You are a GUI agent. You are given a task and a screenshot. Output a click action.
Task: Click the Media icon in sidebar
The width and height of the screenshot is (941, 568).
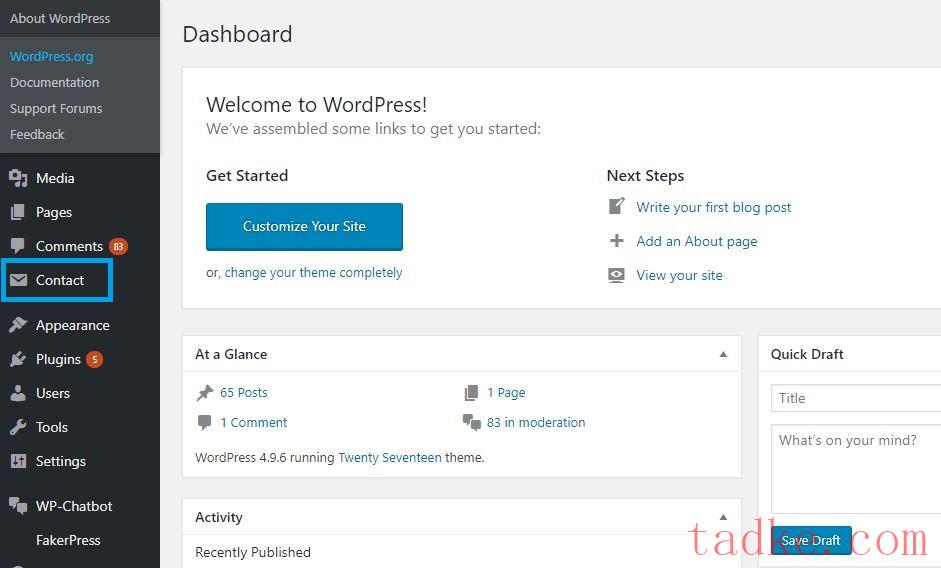(18, 178)
